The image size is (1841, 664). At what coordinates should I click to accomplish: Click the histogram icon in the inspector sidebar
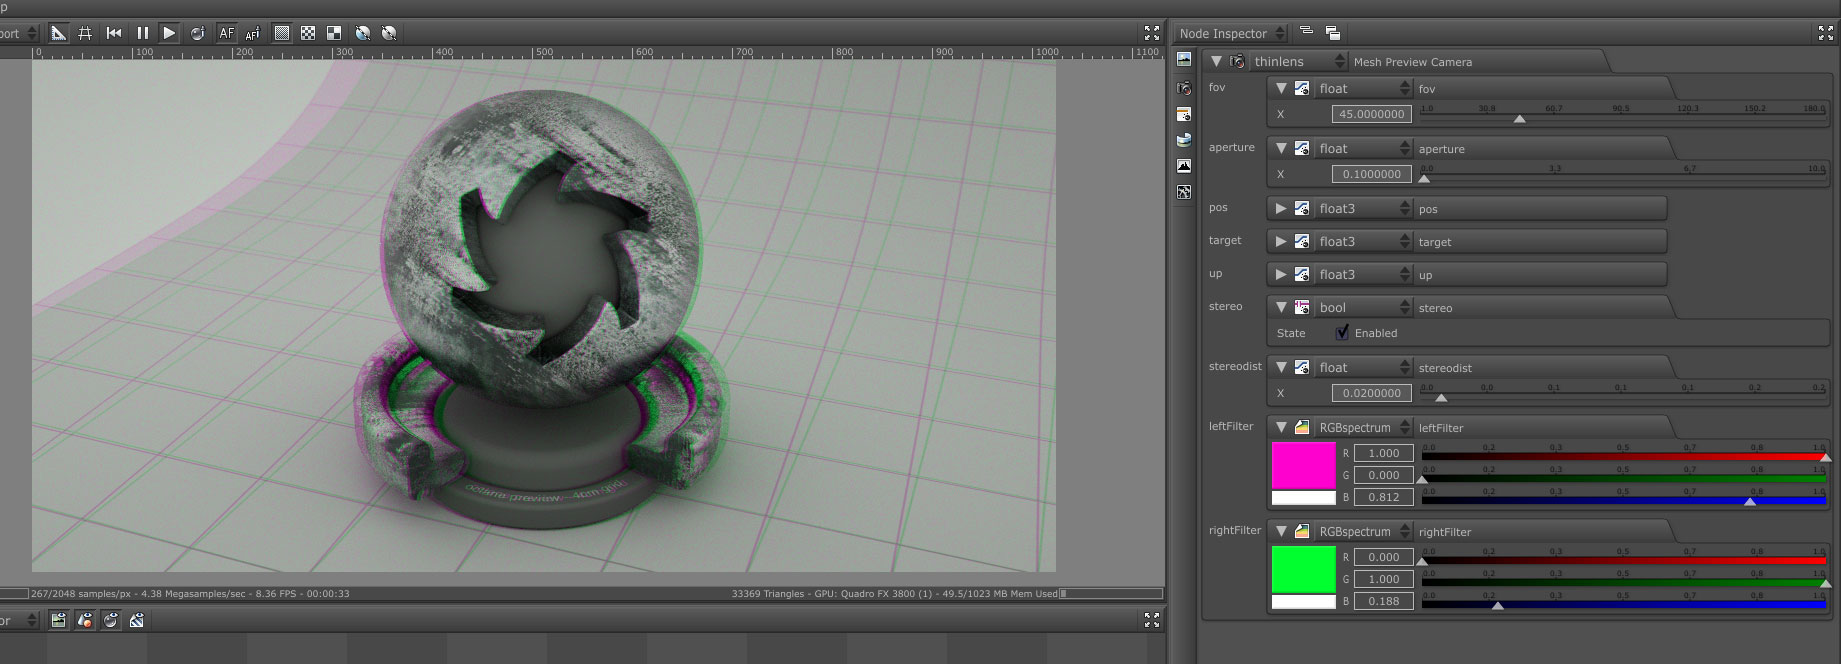1184,166
